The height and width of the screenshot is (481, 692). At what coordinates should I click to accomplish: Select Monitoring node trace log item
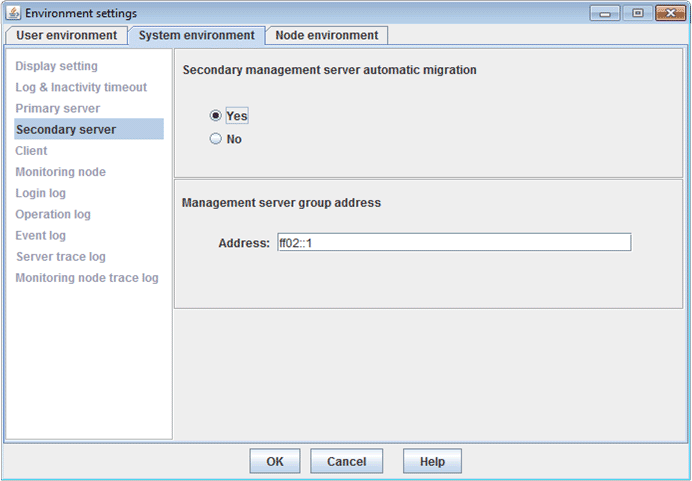pyautogui.click(x=87, y=278)
